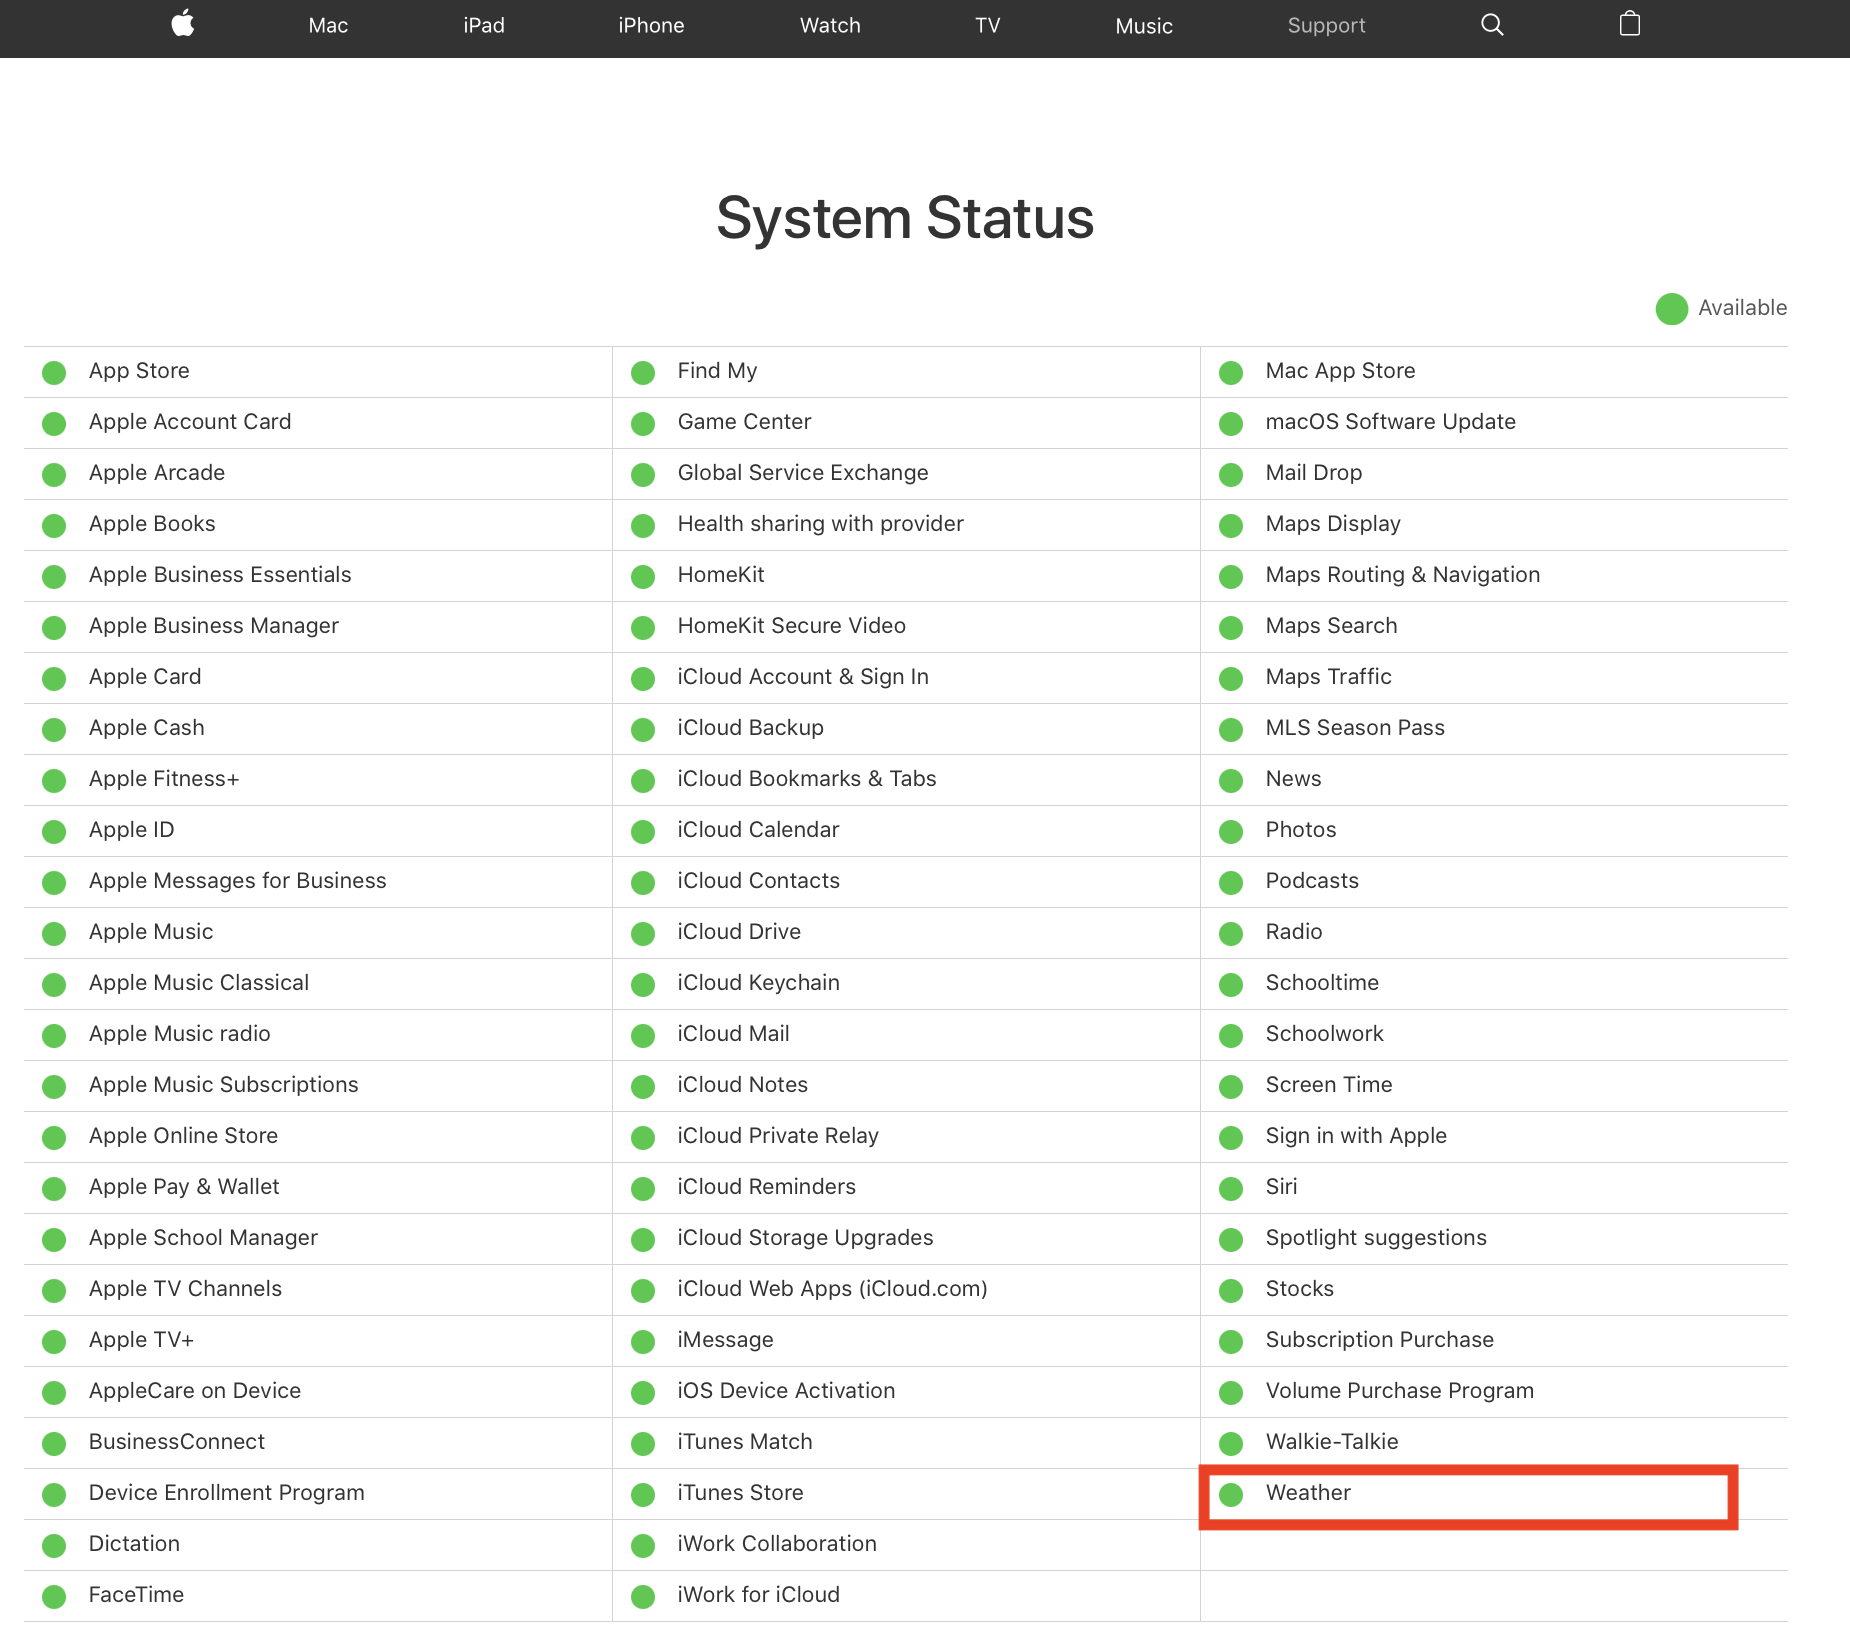Click the Apple logo in the navigation bar

pos(183,24)
